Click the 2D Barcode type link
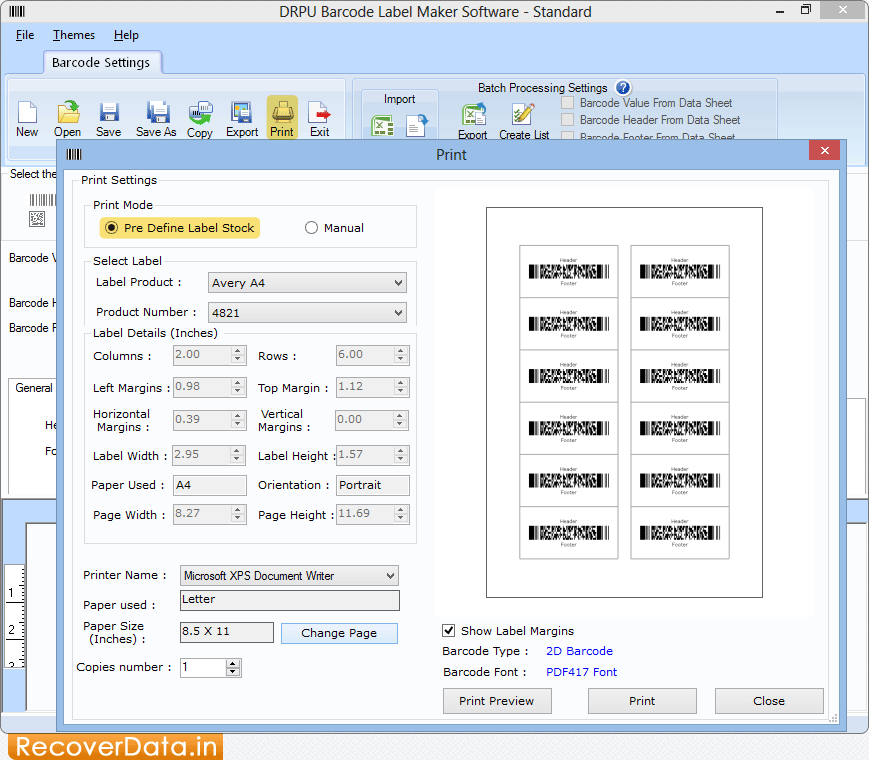Image resolution: width=869 pixels, height=760 pixels. tap(579, 651)
